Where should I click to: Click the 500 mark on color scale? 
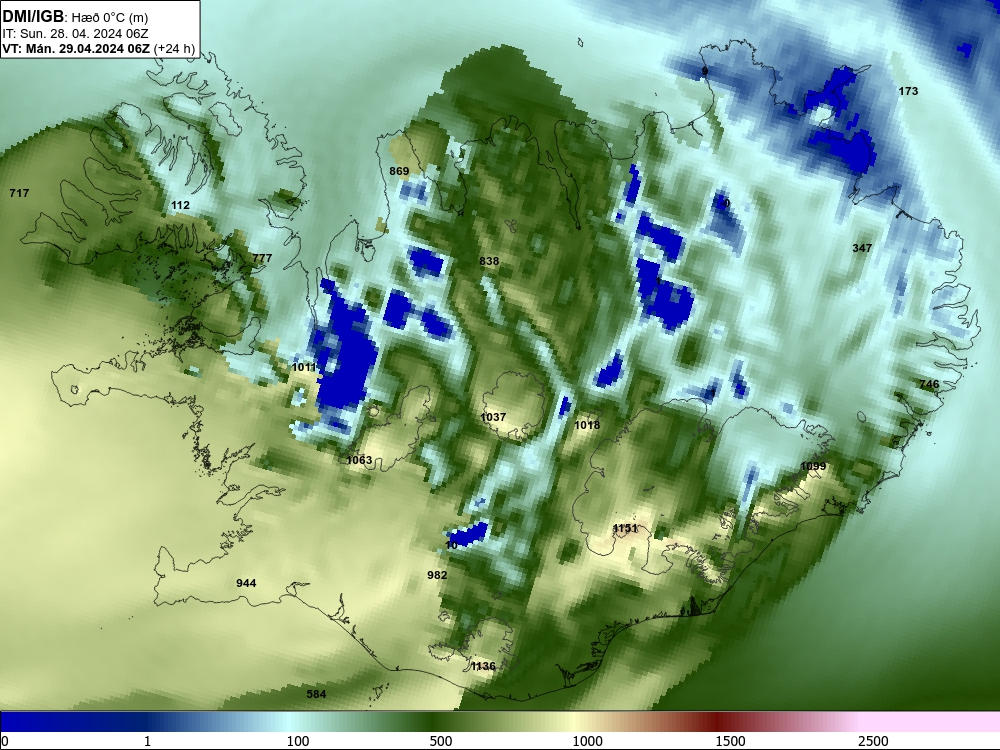click(440, 741)
